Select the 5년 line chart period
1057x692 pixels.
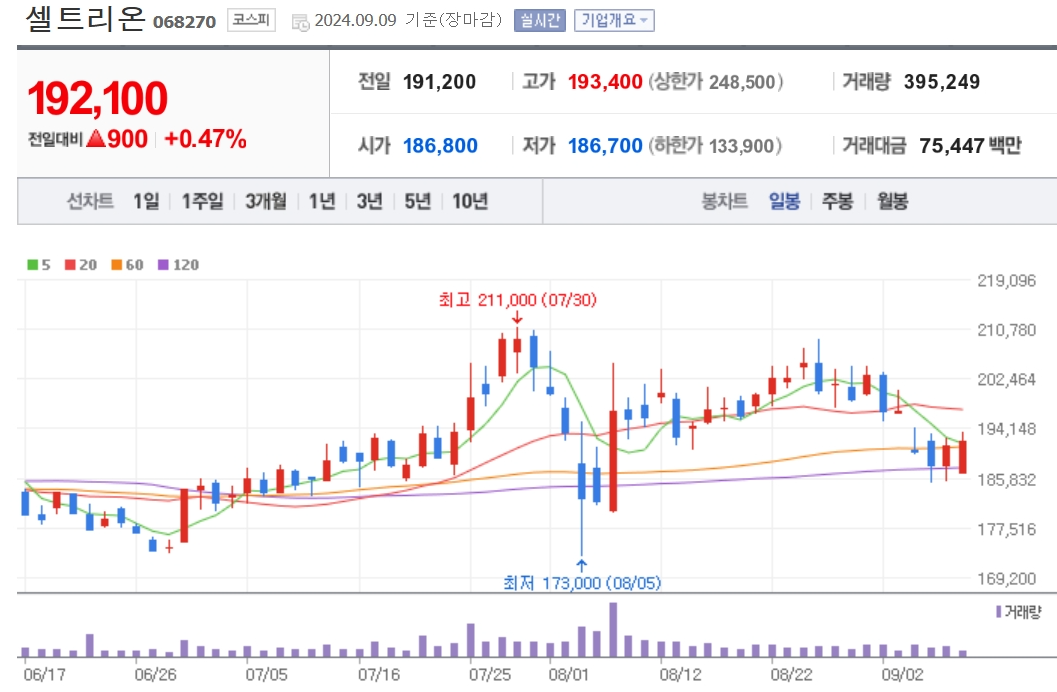[417, 201]
